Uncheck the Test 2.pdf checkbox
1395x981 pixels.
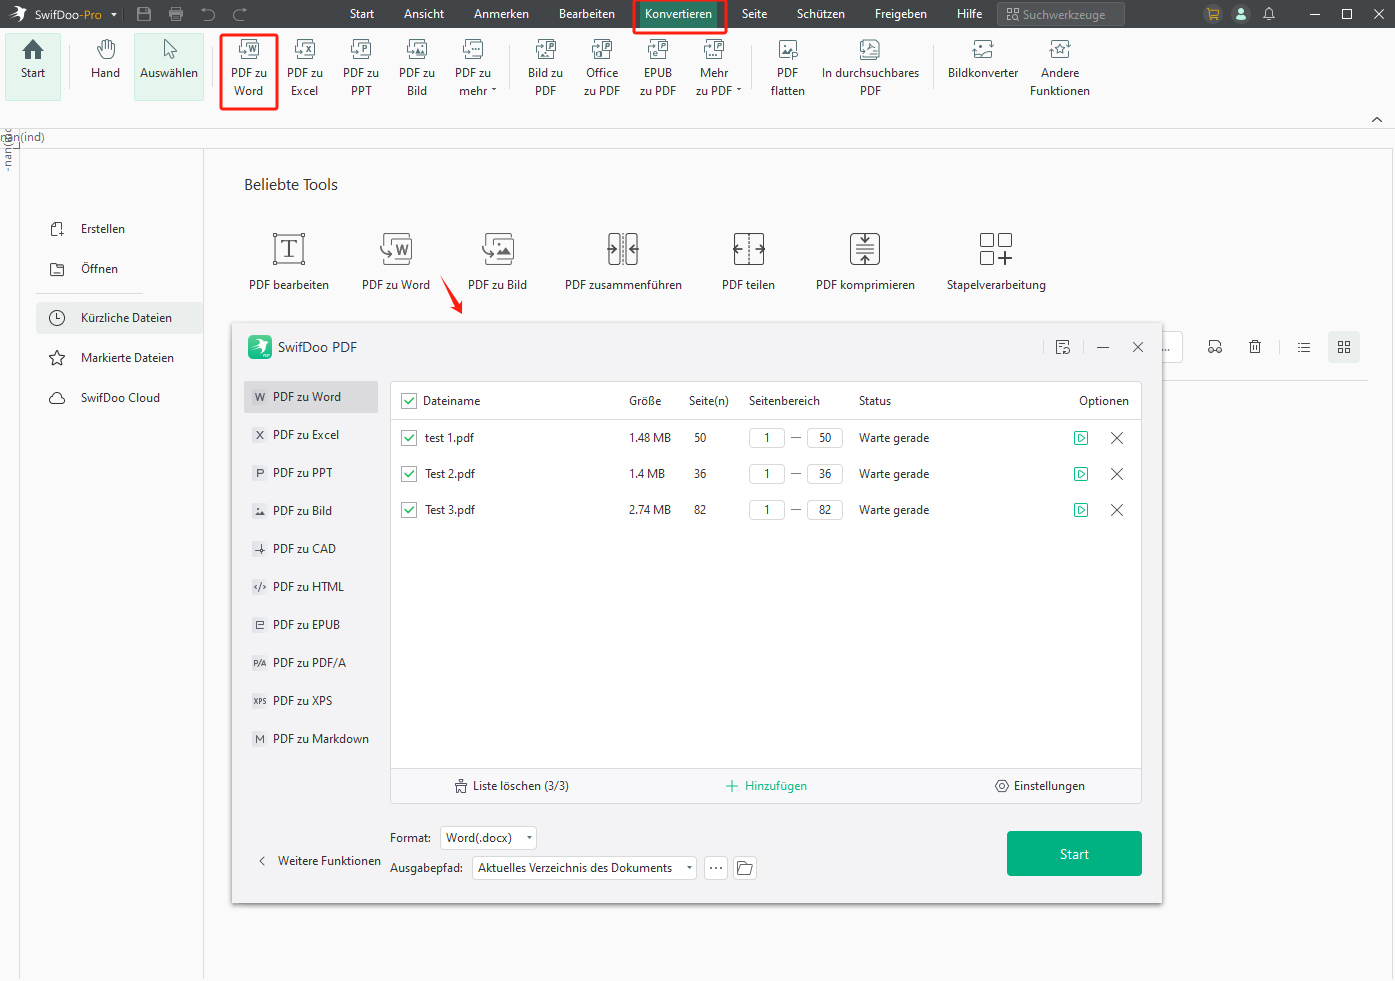pos(408,474)
